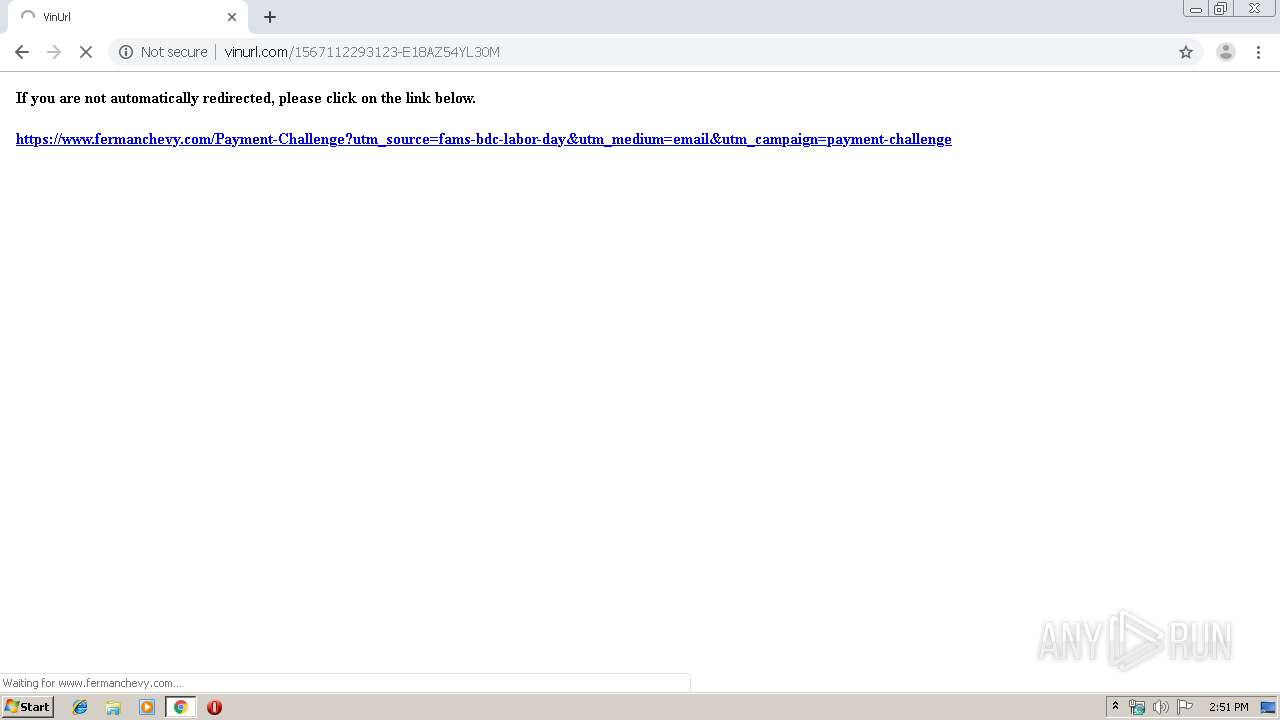Open the network tray icon
Image resolution: width=1280 pixels, height=720 pixels.
pyautogui.click(x=1137, y=707)
